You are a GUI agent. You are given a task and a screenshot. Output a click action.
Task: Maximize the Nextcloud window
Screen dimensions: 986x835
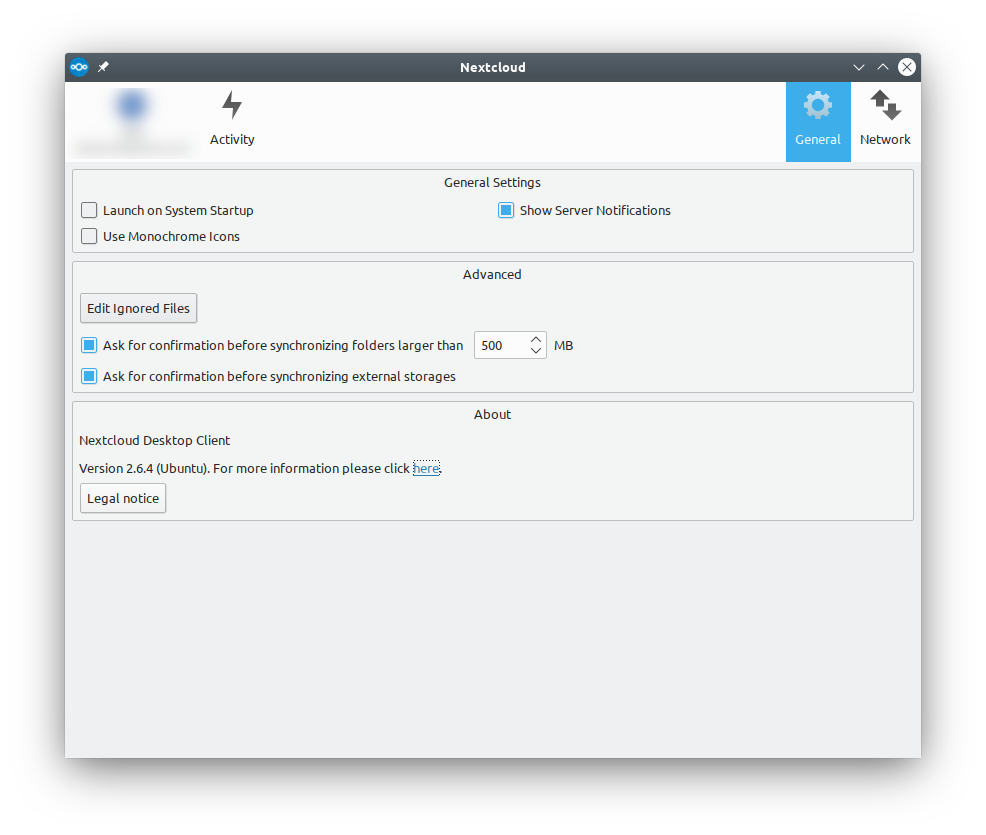tap(882, 67)
